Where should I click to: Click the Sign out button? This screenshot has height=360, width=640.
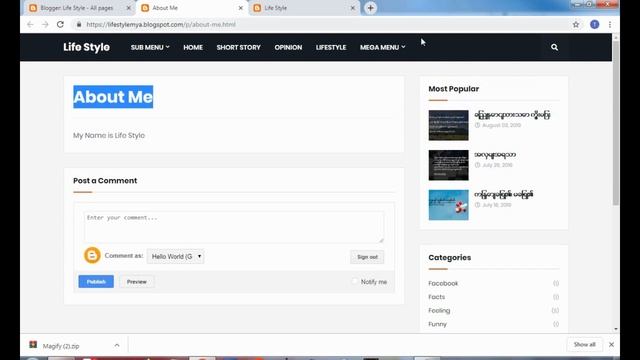[x=367, y=257]
